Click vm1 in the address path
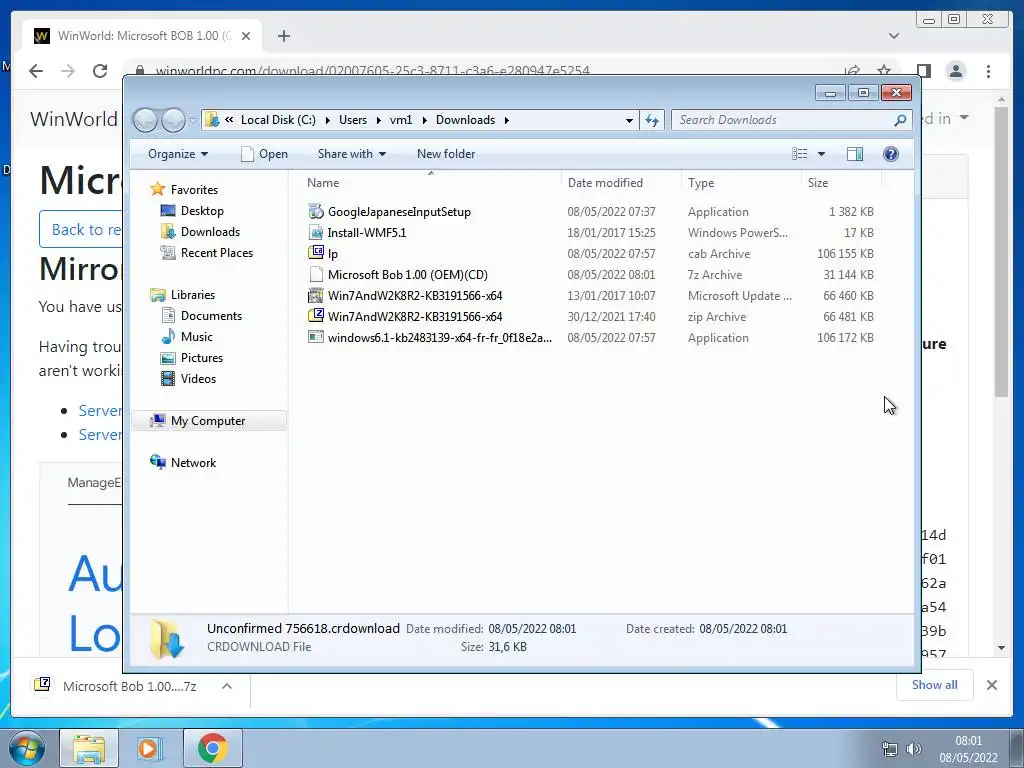 [401, 120]
